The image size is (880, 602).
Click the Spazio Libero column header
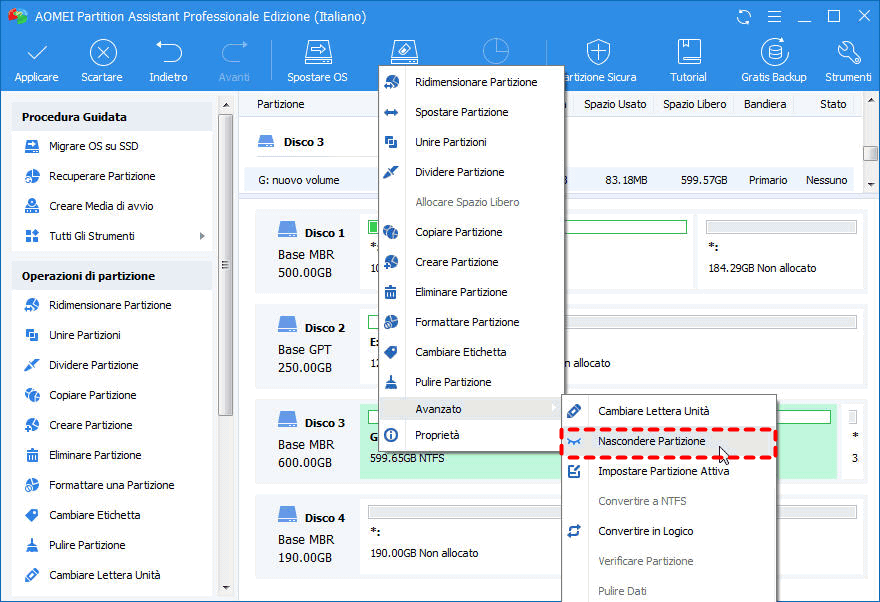pos(694,104)
